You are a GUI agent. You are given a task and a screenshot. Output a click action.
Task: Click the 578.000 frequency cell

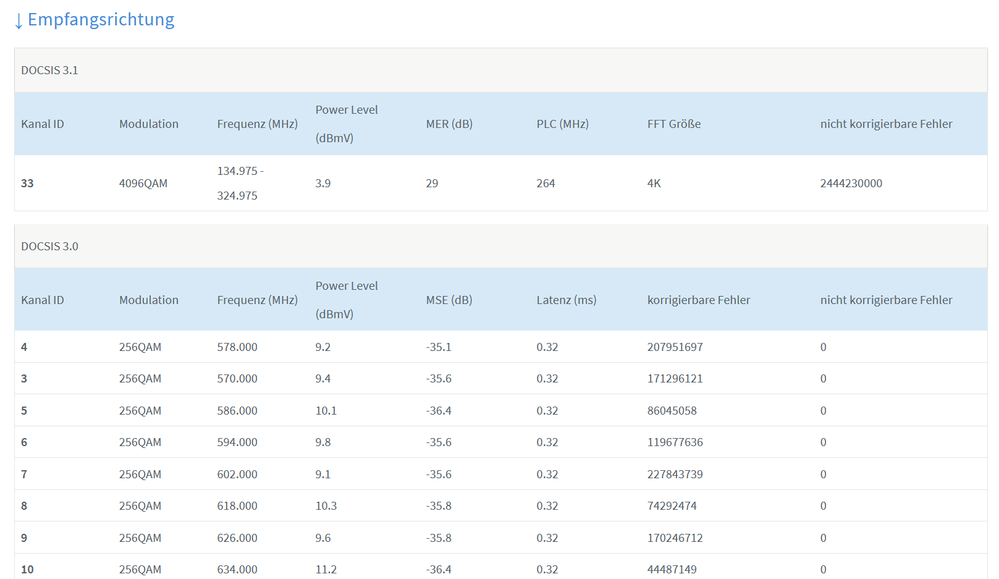point(237,347)
